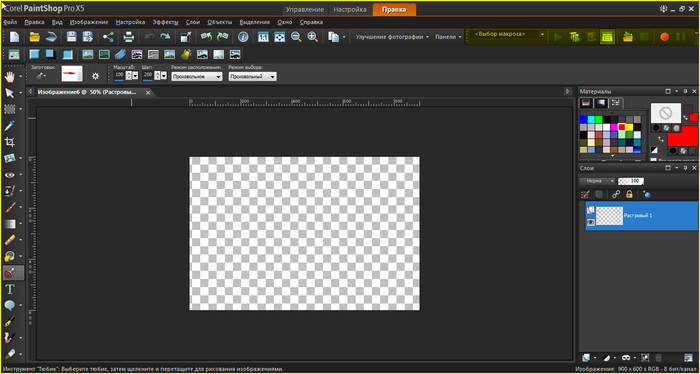Select the Text tool
This screenshot has width=700, height=374.
click(9, 289)
